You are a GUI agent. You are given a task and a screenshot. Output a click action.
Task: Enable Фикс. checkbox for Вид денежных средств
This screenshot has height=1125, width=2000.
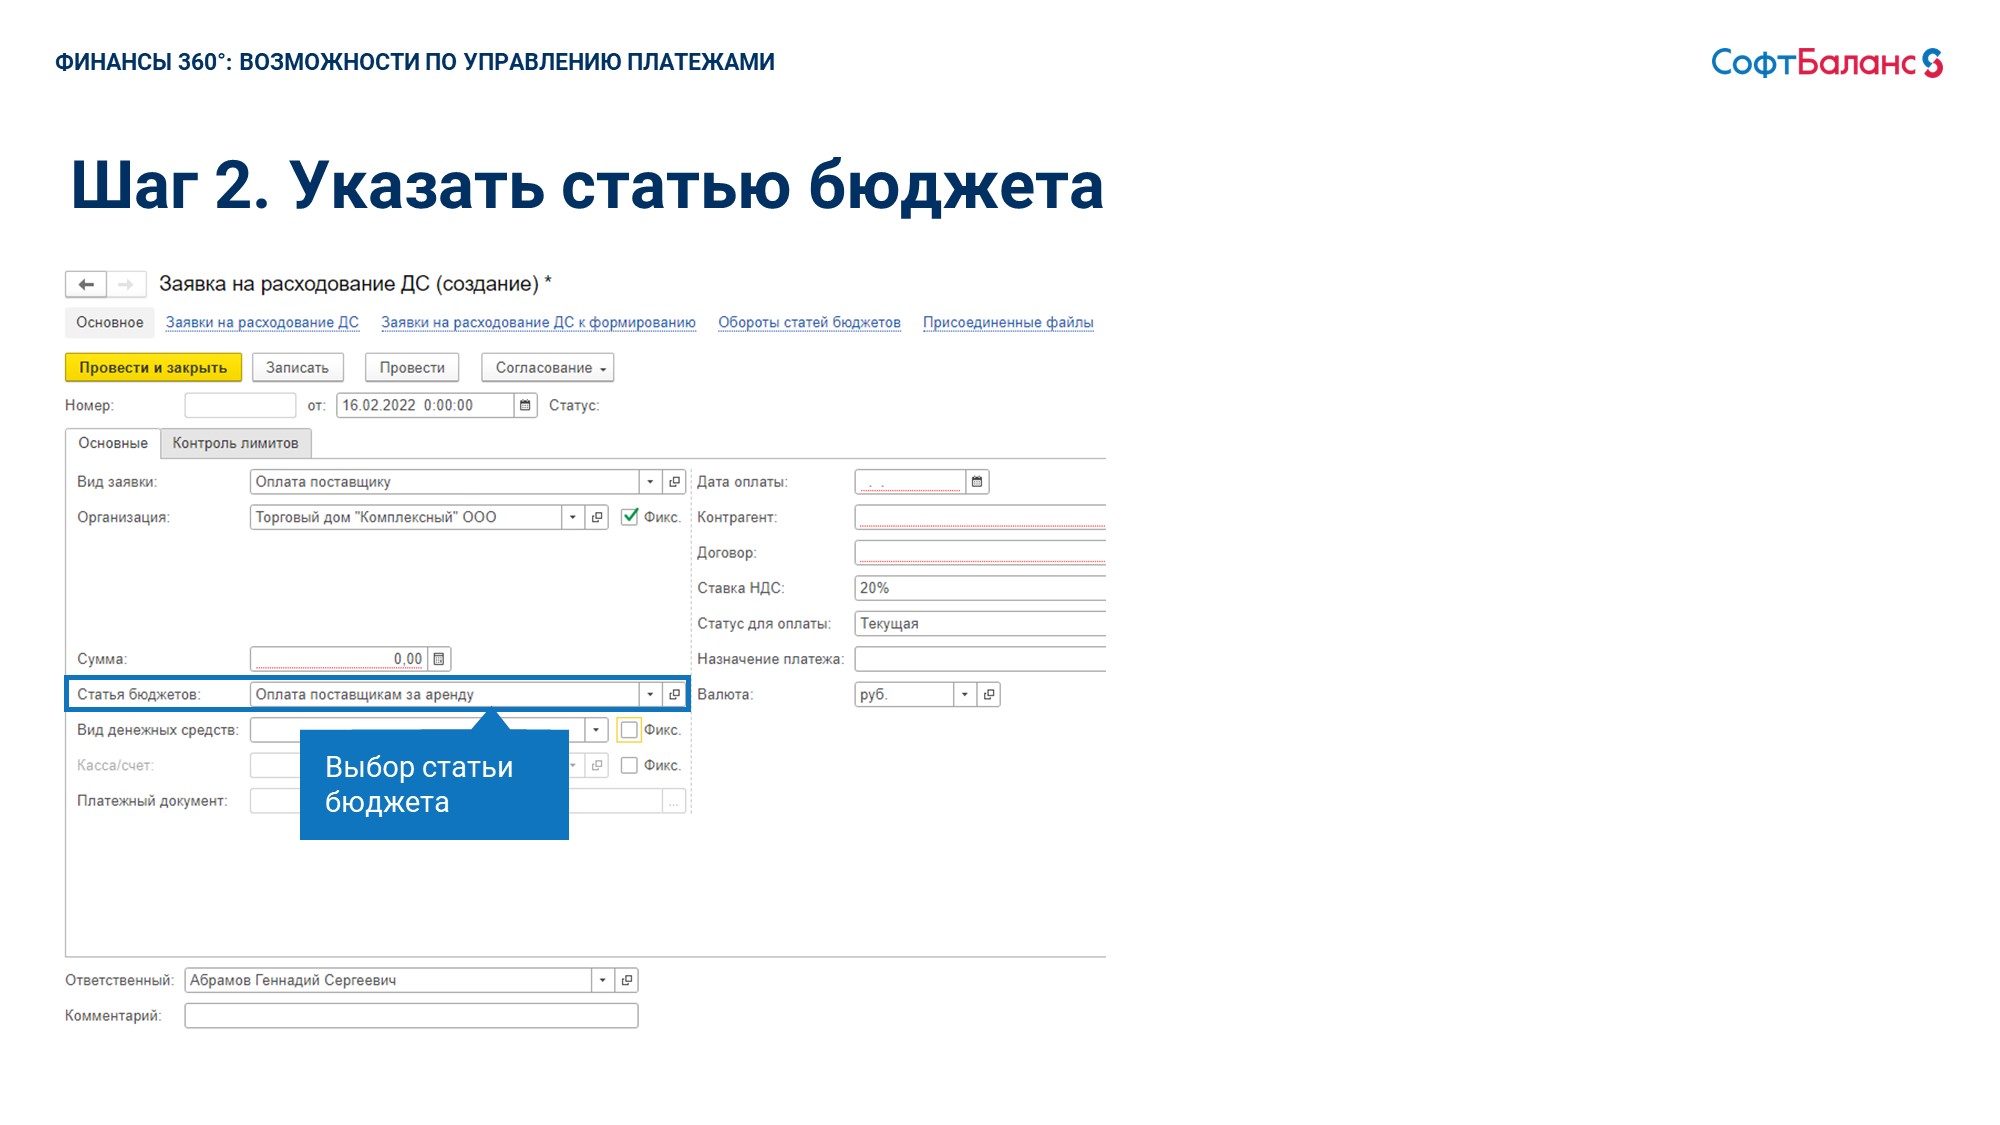629,730
